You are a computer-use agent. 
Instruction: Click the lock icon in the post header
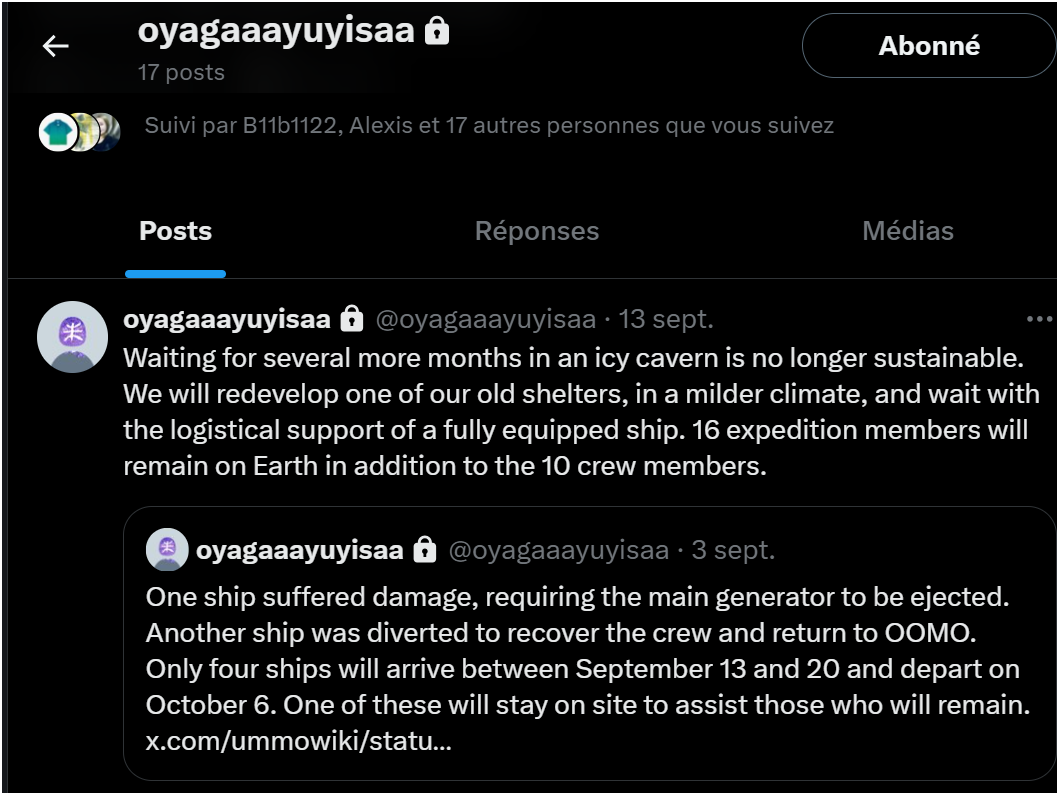pyautogui.click(x=351, y=320)
